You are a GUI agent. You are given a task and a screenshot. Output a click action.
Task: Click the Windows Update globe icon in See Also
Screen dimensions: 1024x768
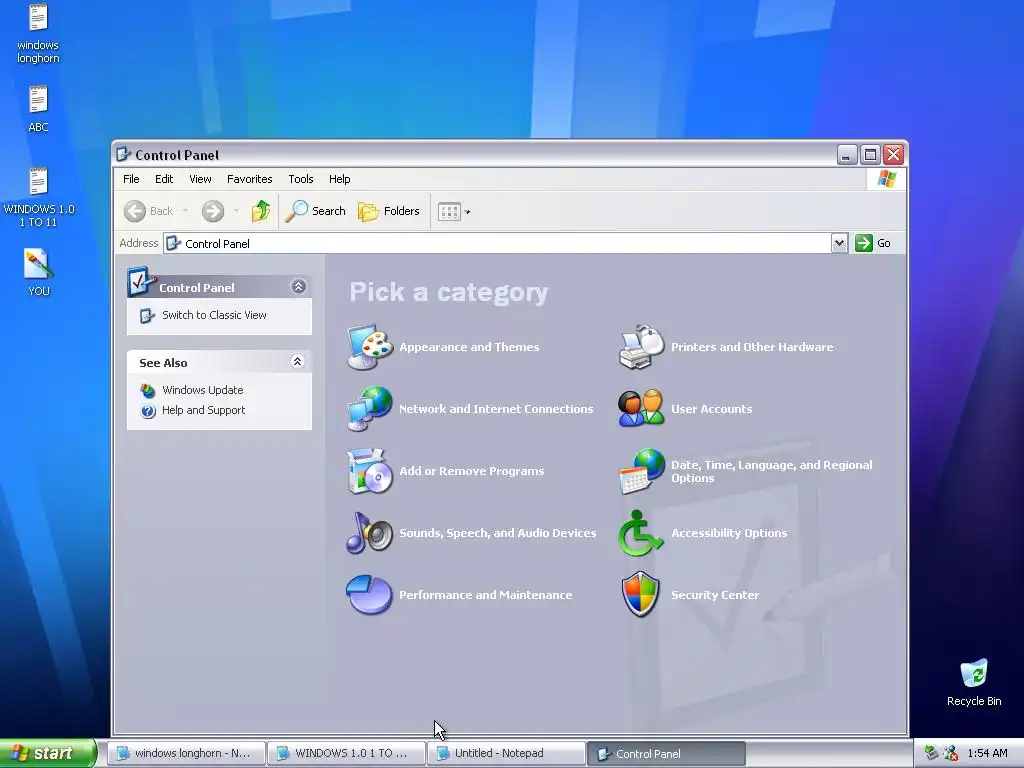(x=148, y=391)
